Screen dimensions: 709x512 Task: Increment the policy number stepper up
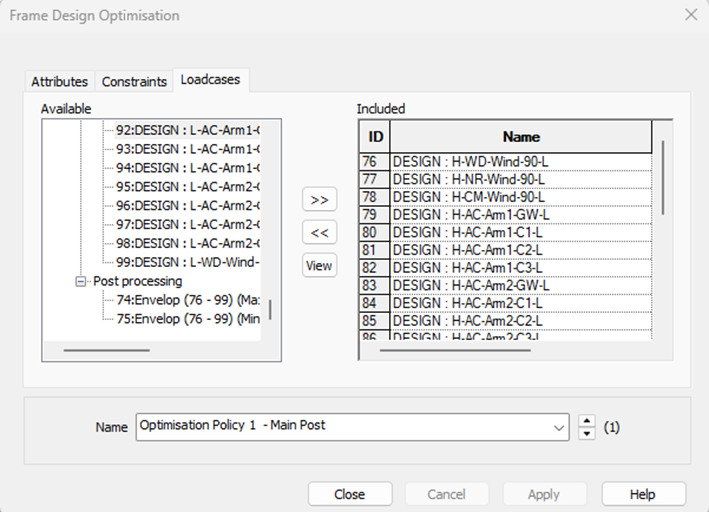[x=587, y=420]
